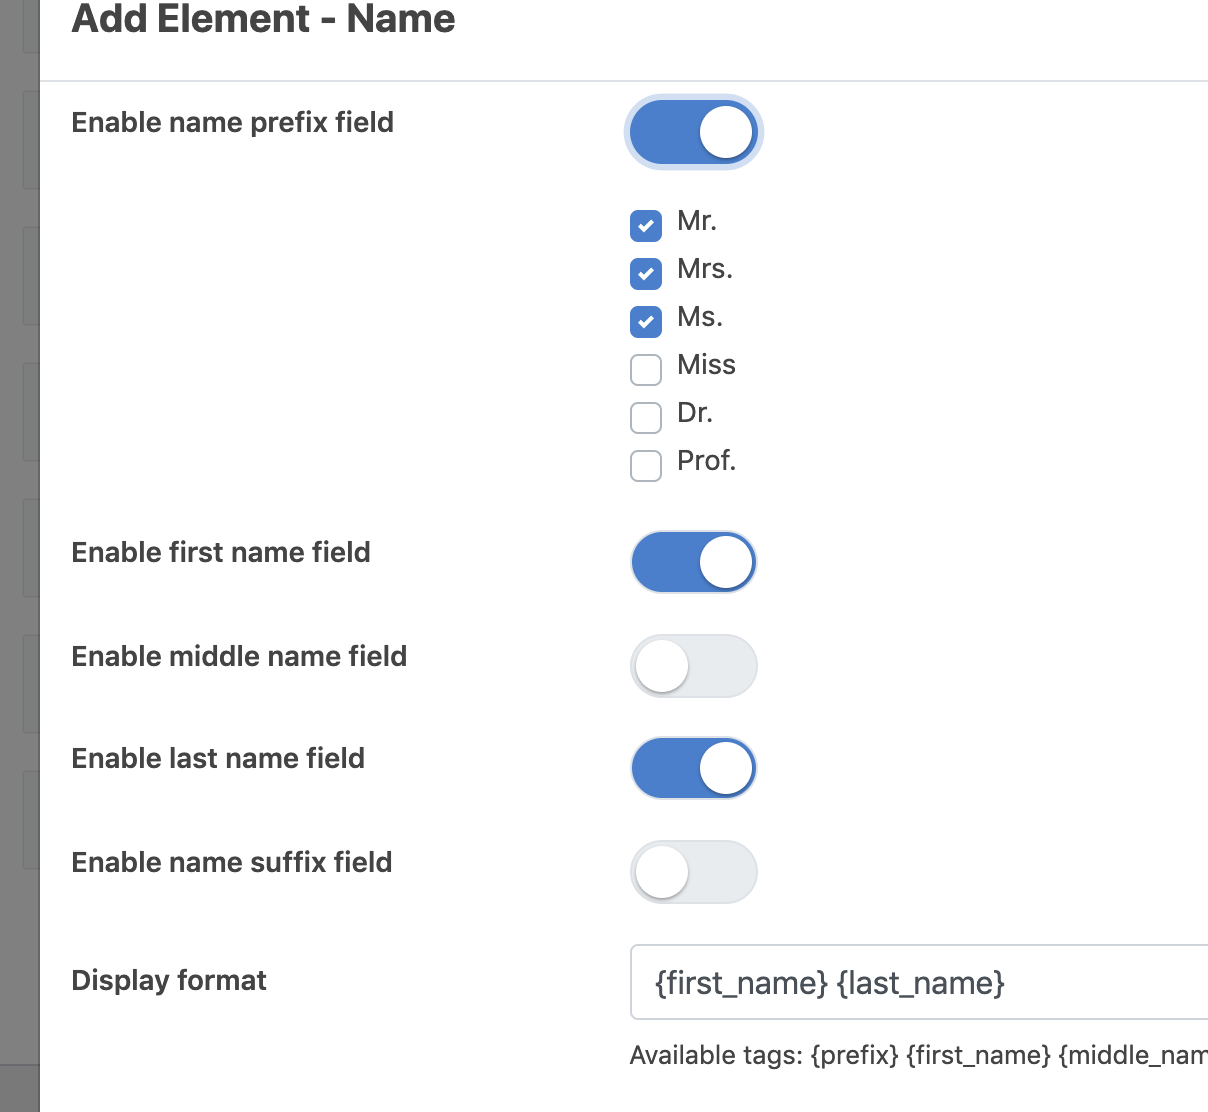Click the 'Enable first name field' label text

pyautogui.click(x=221, y=552)
